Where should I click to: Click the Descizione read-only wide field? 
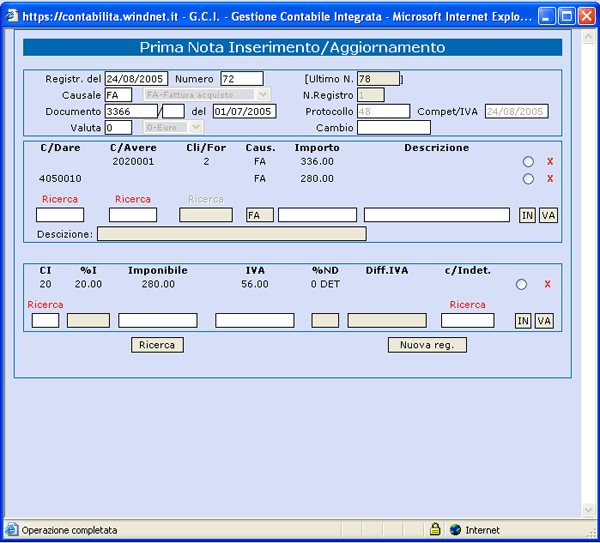[x=232, y=234]
